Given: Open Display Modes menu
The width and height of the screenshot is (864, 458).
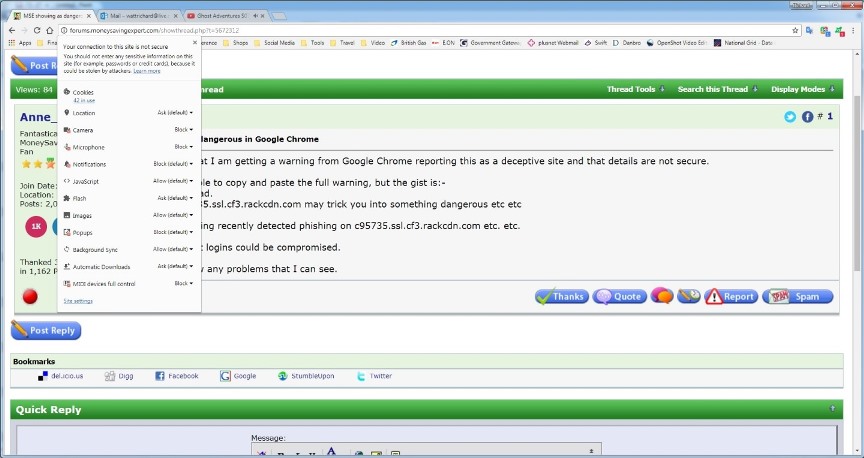Looking at the screenshot, I should point(802,89).
